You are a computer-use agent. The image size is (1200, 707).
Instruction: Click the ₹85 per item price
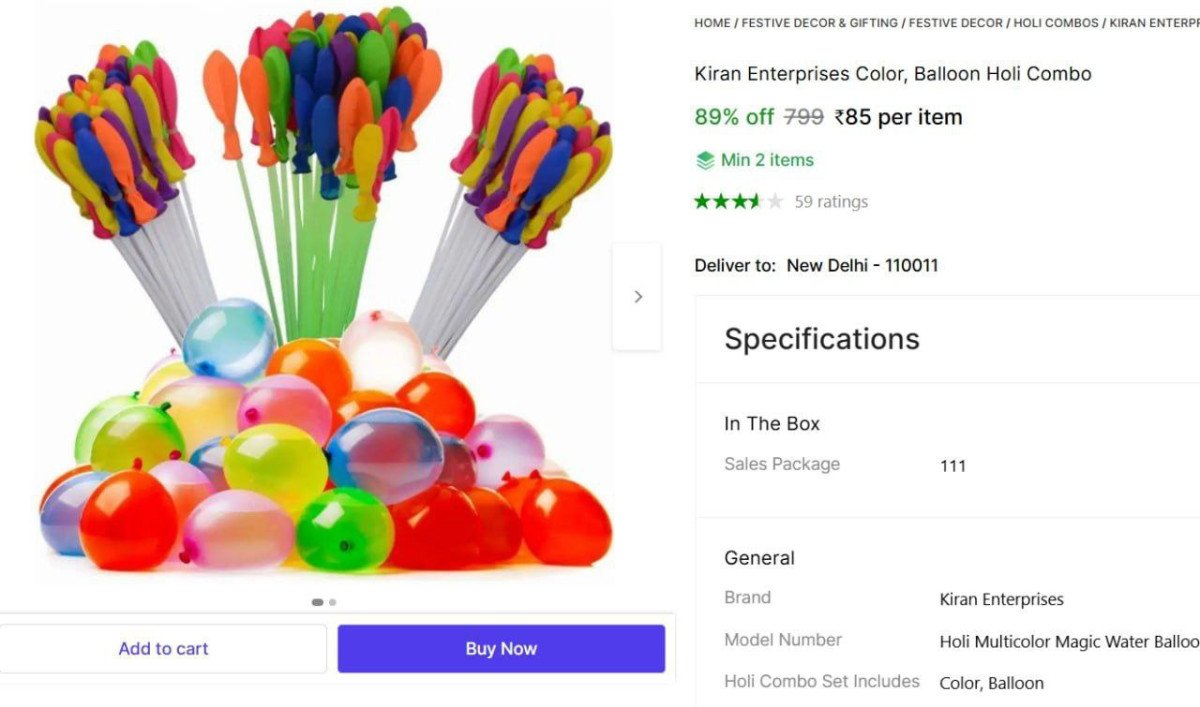click(898, 117)
